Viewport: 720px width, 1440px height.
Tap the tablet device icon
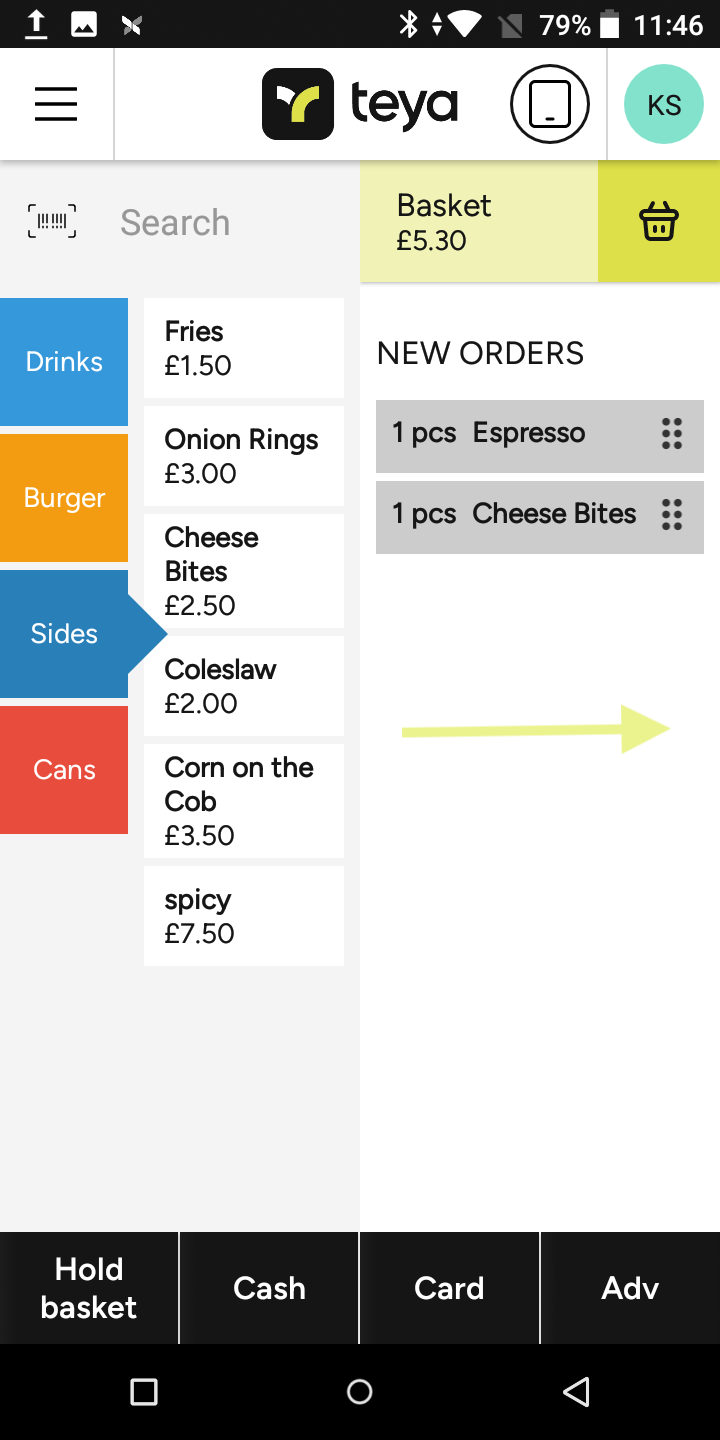(549, 104)
